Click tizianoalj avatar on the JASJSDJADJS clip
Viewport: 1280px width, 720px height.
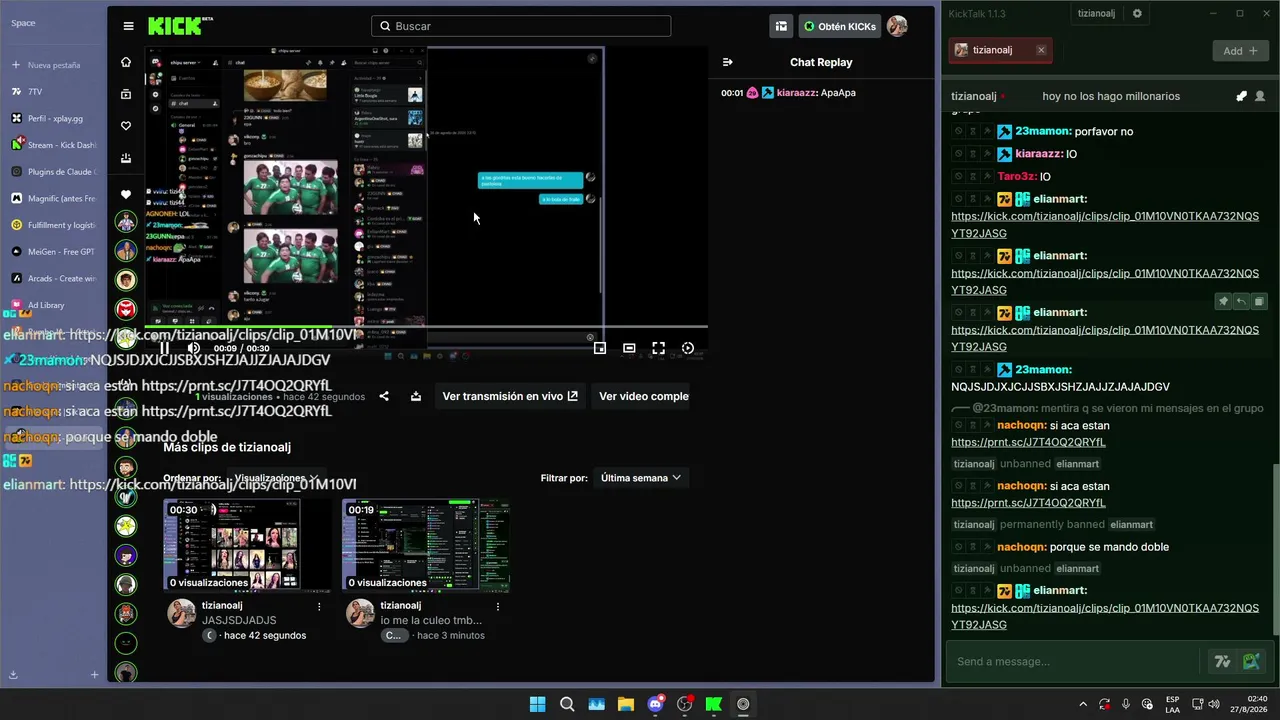(x=182, y=613)
